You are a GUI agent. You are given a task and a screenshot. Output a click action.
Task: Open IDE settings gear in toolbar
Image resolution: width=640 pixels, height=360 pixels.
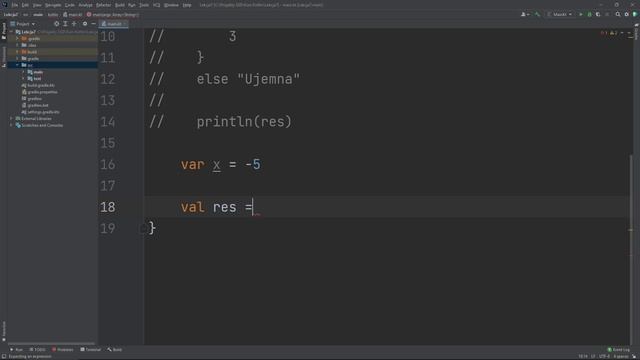(x=627, y=14)
